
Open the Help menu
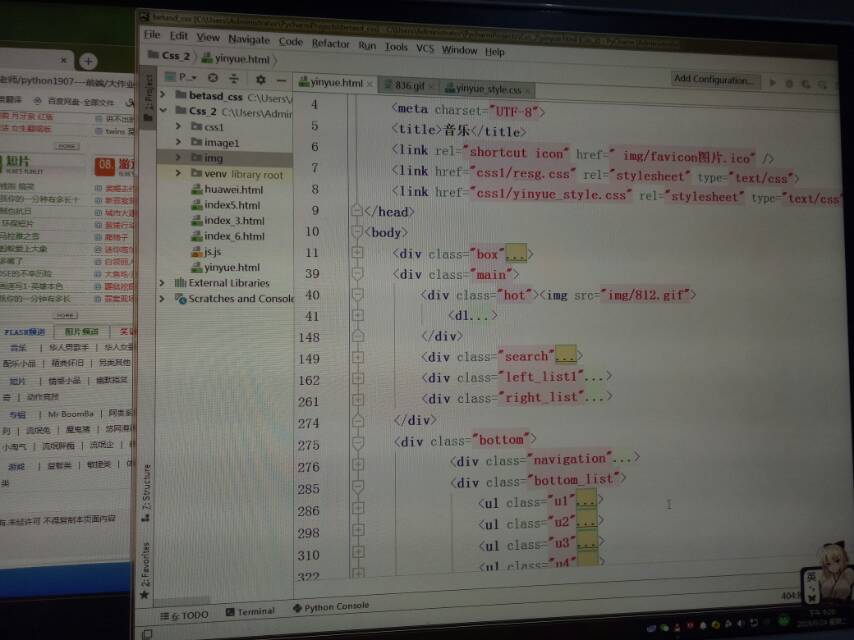click(495, 52)
